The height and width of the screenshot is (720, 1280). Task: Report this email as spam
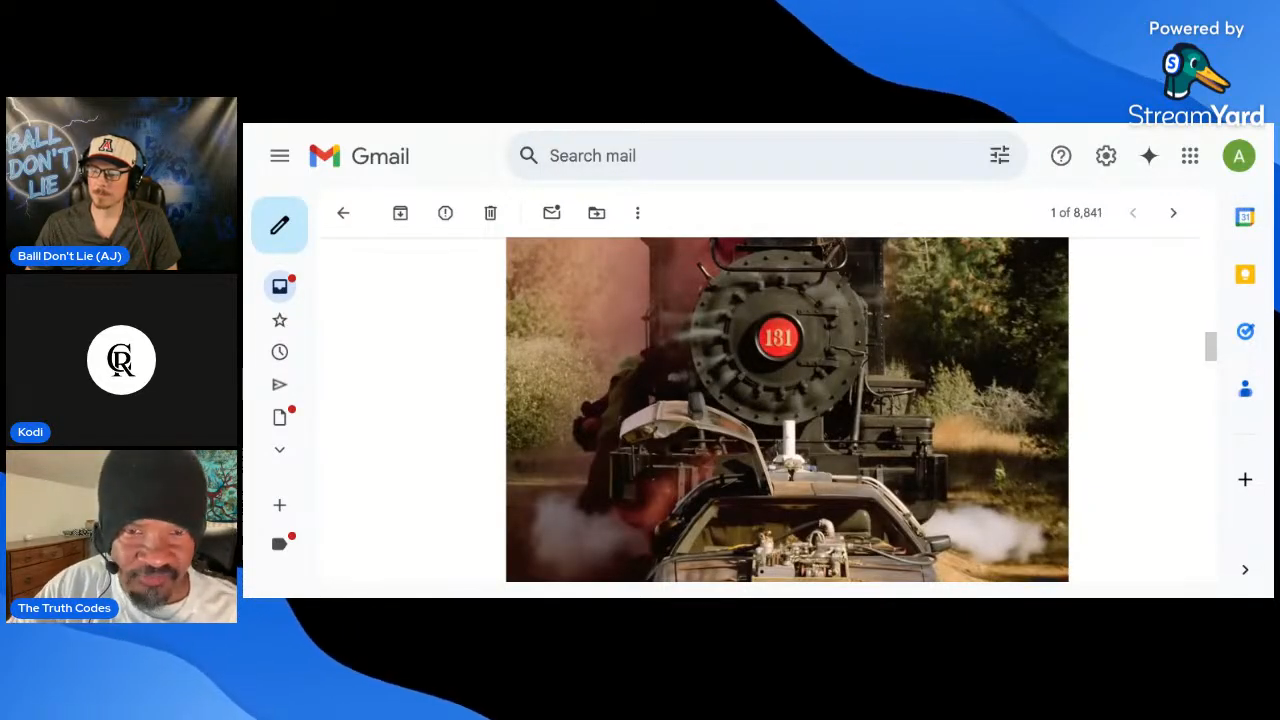[445, 213]
